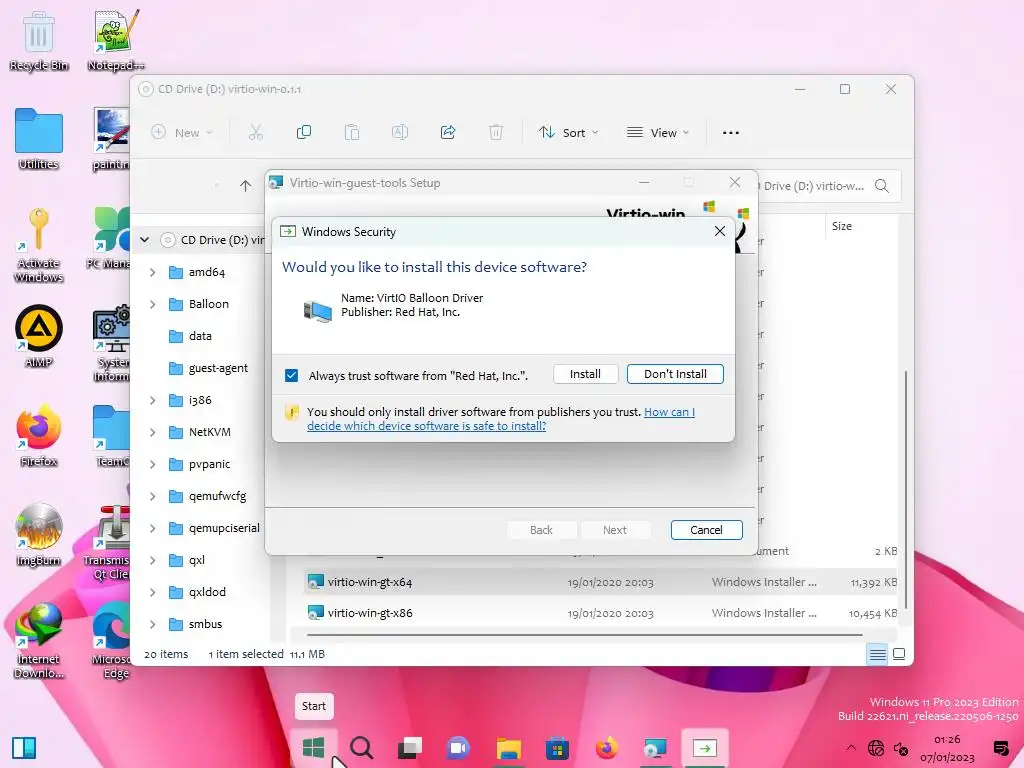The width and height of the screenshot is (1024, 768).
Task: Open File Explorer from the taskbar
Action: [508, 748]
